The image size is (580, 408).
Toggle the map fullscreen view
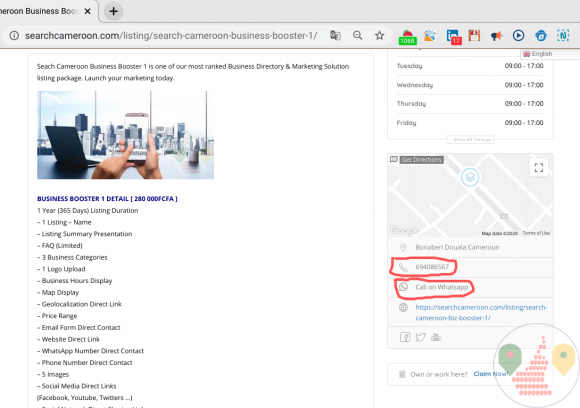click(x=539, y=168)
